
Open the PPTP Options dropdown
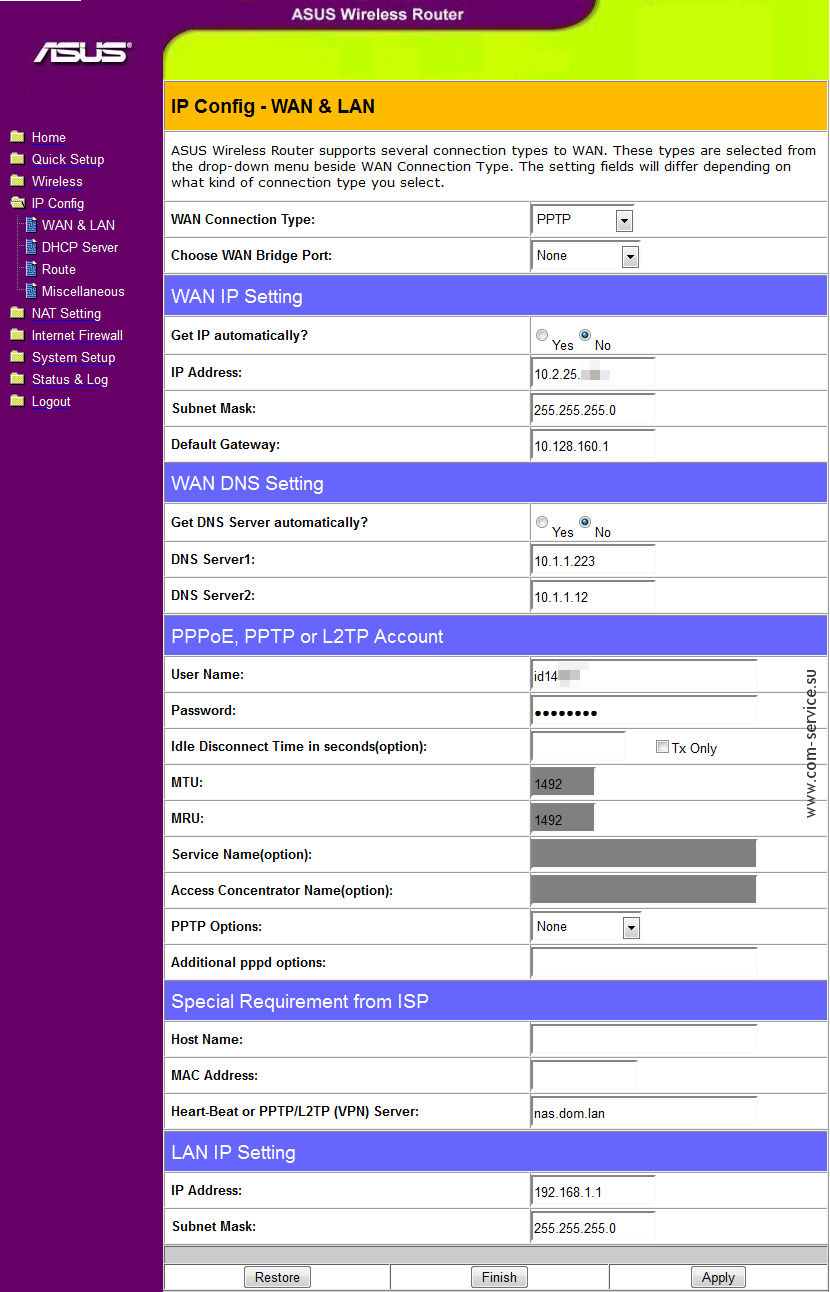tap(585, 927)
